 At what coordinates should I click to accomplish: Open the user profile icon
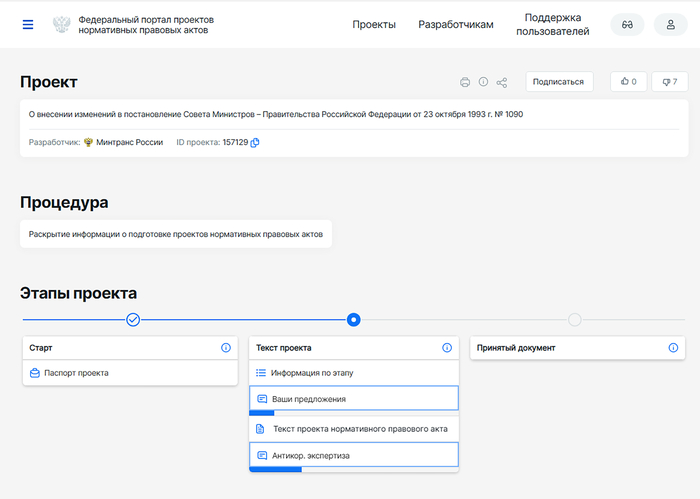pos(671,25)
